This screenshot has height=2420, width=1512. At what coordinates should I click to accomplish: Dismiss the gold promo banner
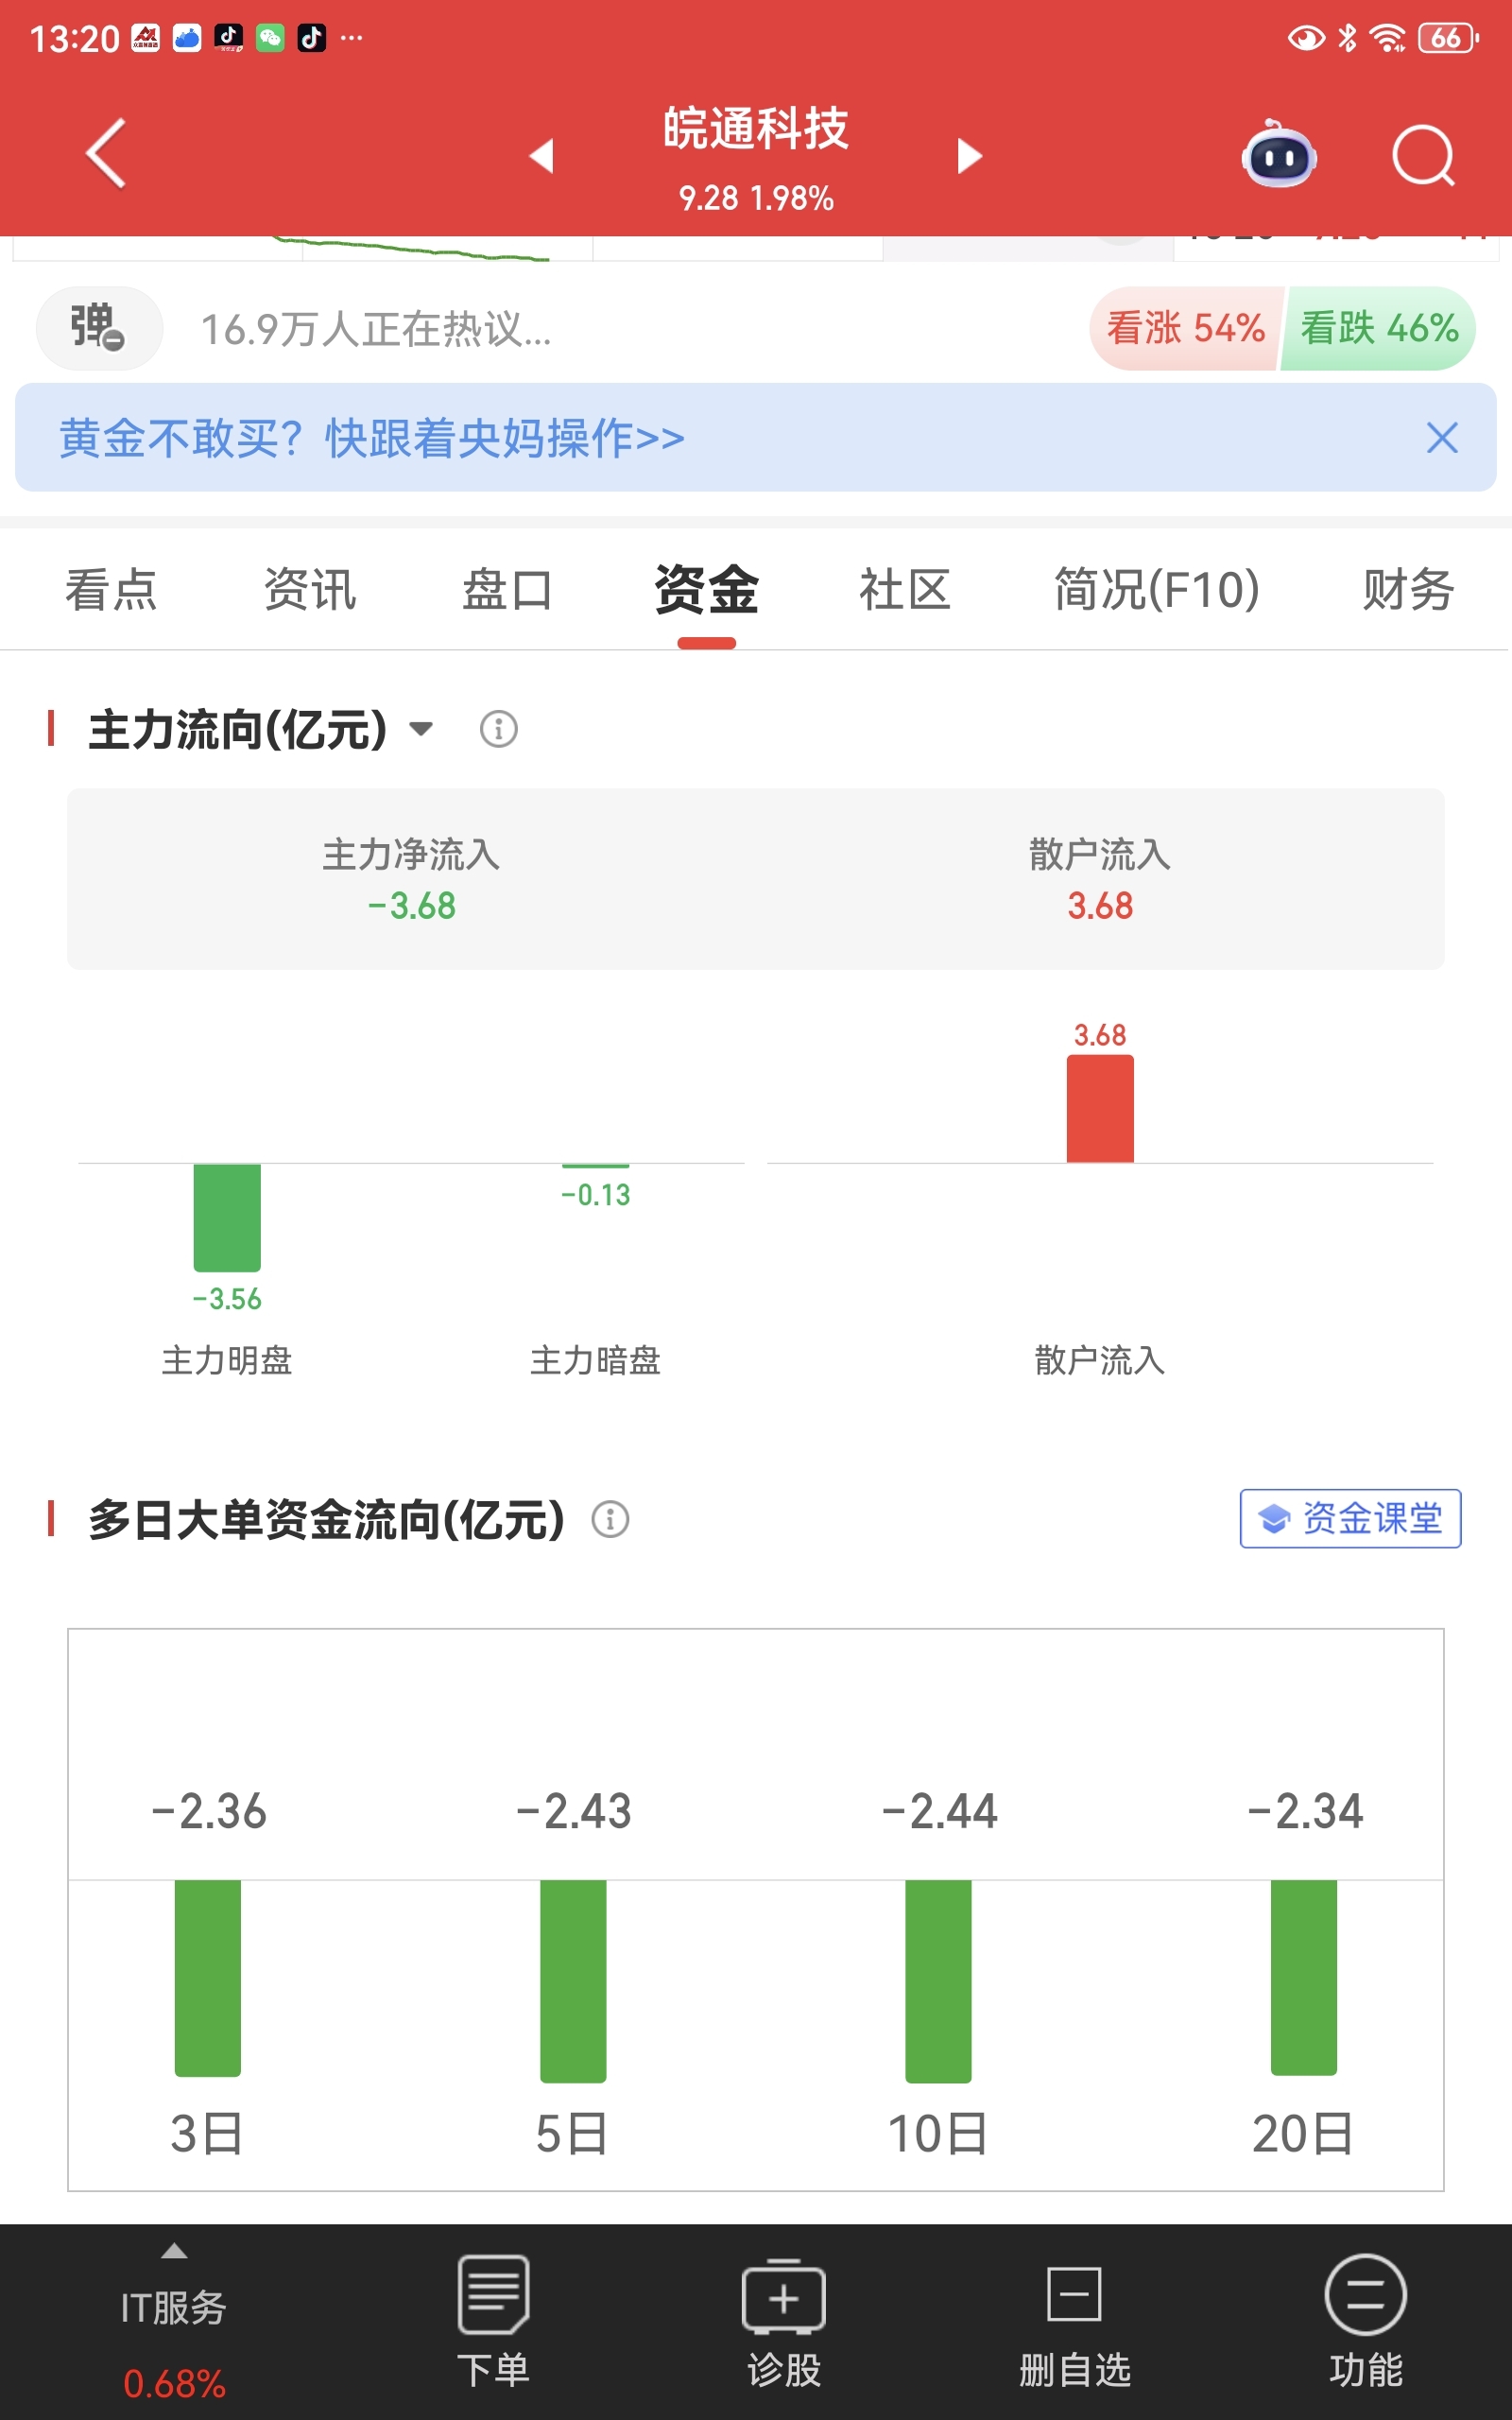click(x=1442, y=438)
